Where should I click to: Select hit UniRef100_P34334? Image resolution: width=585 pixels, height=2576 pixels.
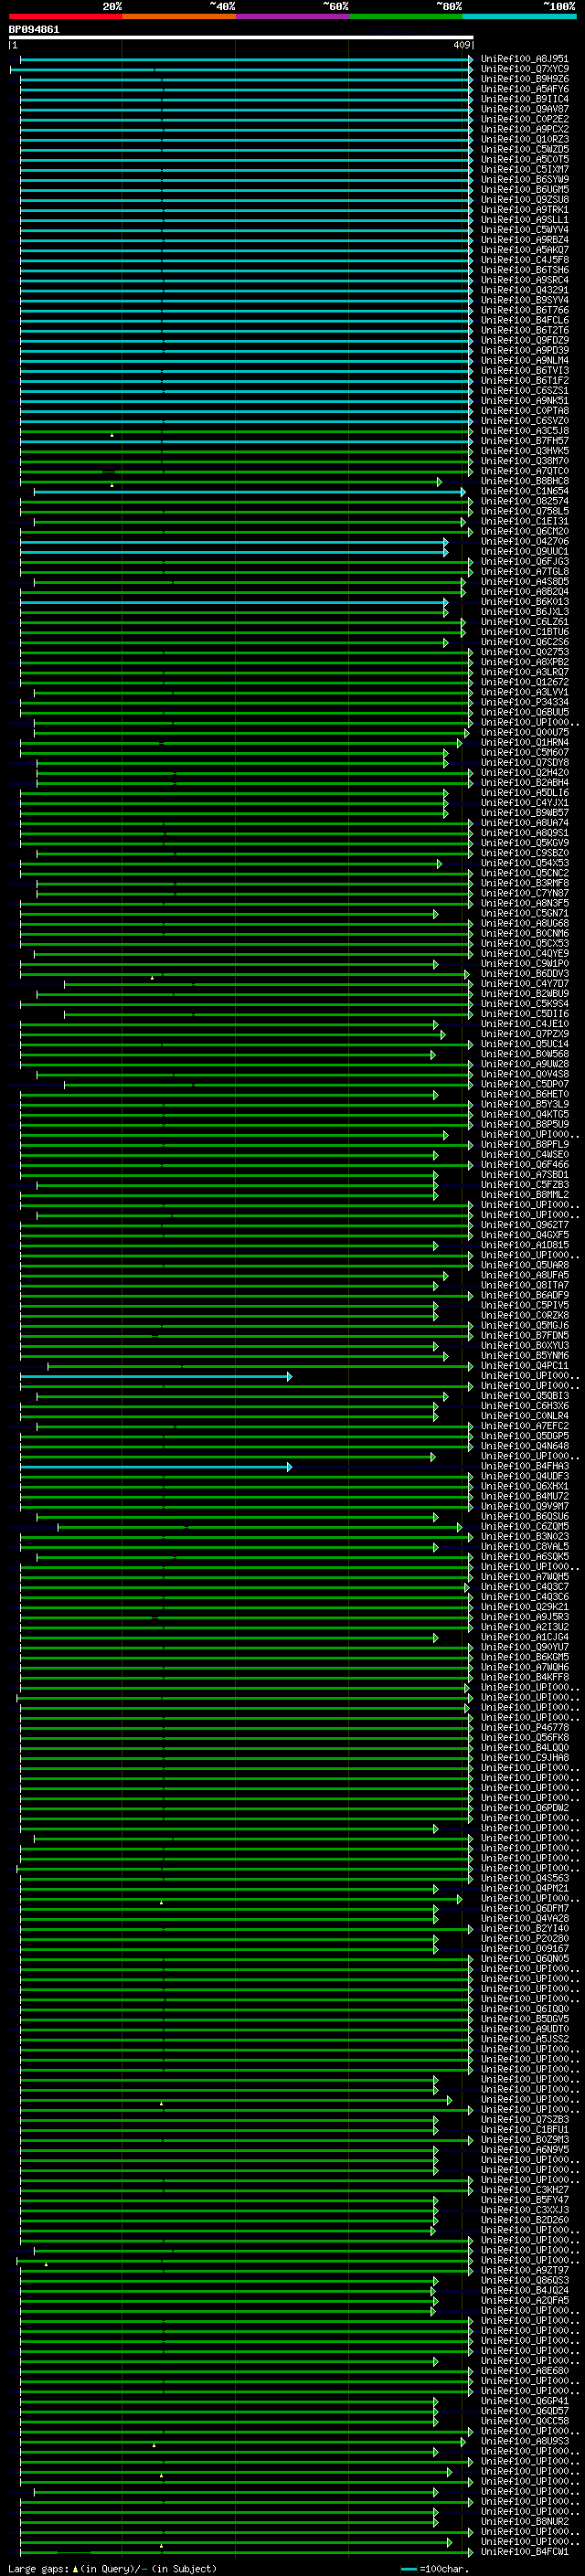[525, 702]
